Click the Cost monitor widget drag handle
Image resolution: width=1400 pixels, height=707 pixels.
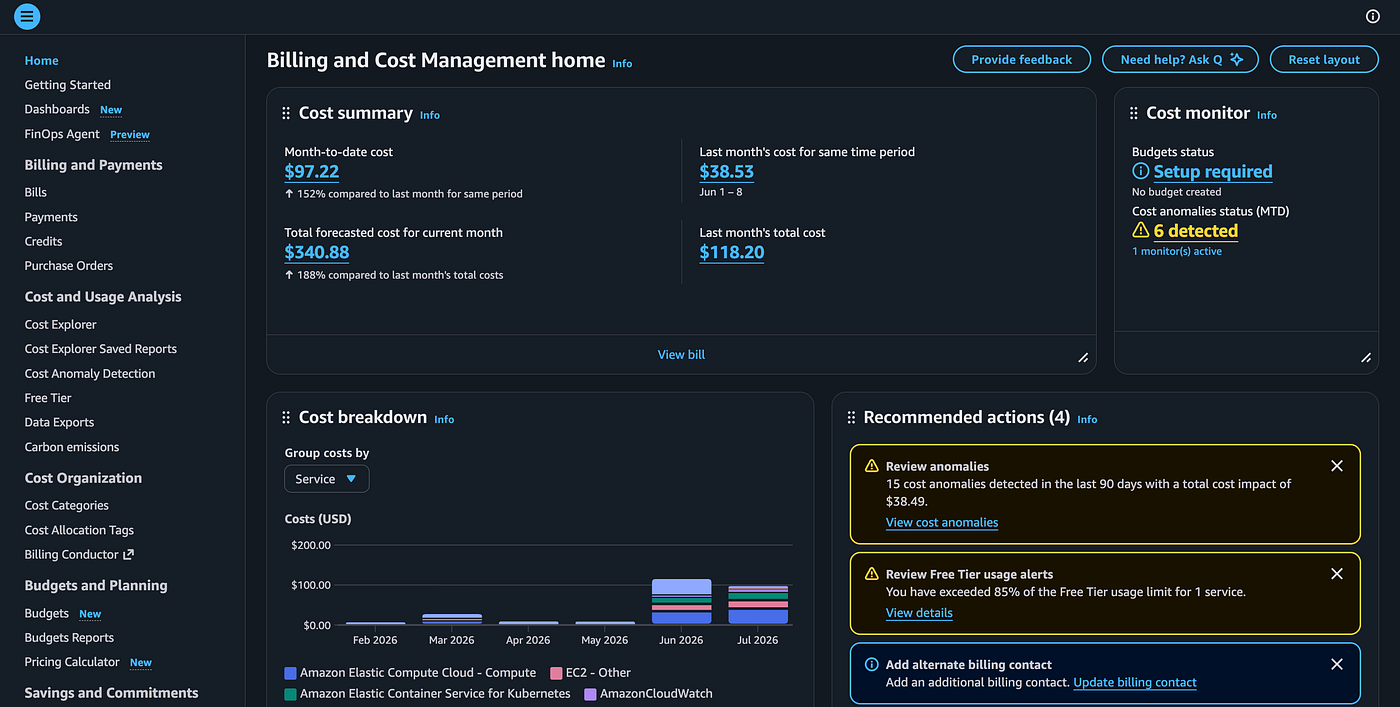click(1134, 114)
